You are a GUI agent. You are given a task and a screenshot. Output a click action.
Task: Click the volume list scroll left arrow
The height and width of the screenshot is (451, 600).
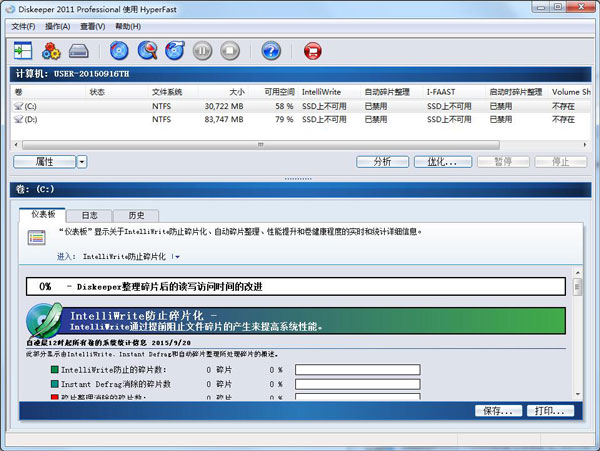click(x=16, y=145)
